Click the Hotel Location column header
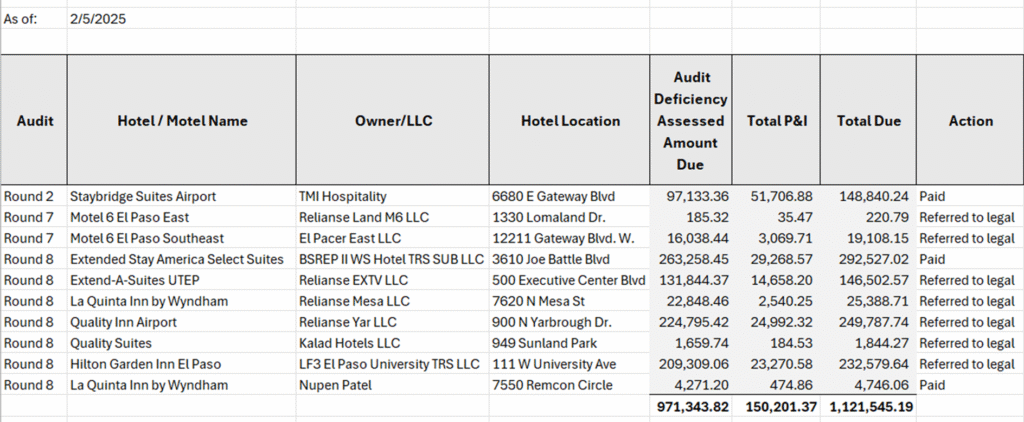The height and width of the screenshot is (422, 1024). coord(569,120)
